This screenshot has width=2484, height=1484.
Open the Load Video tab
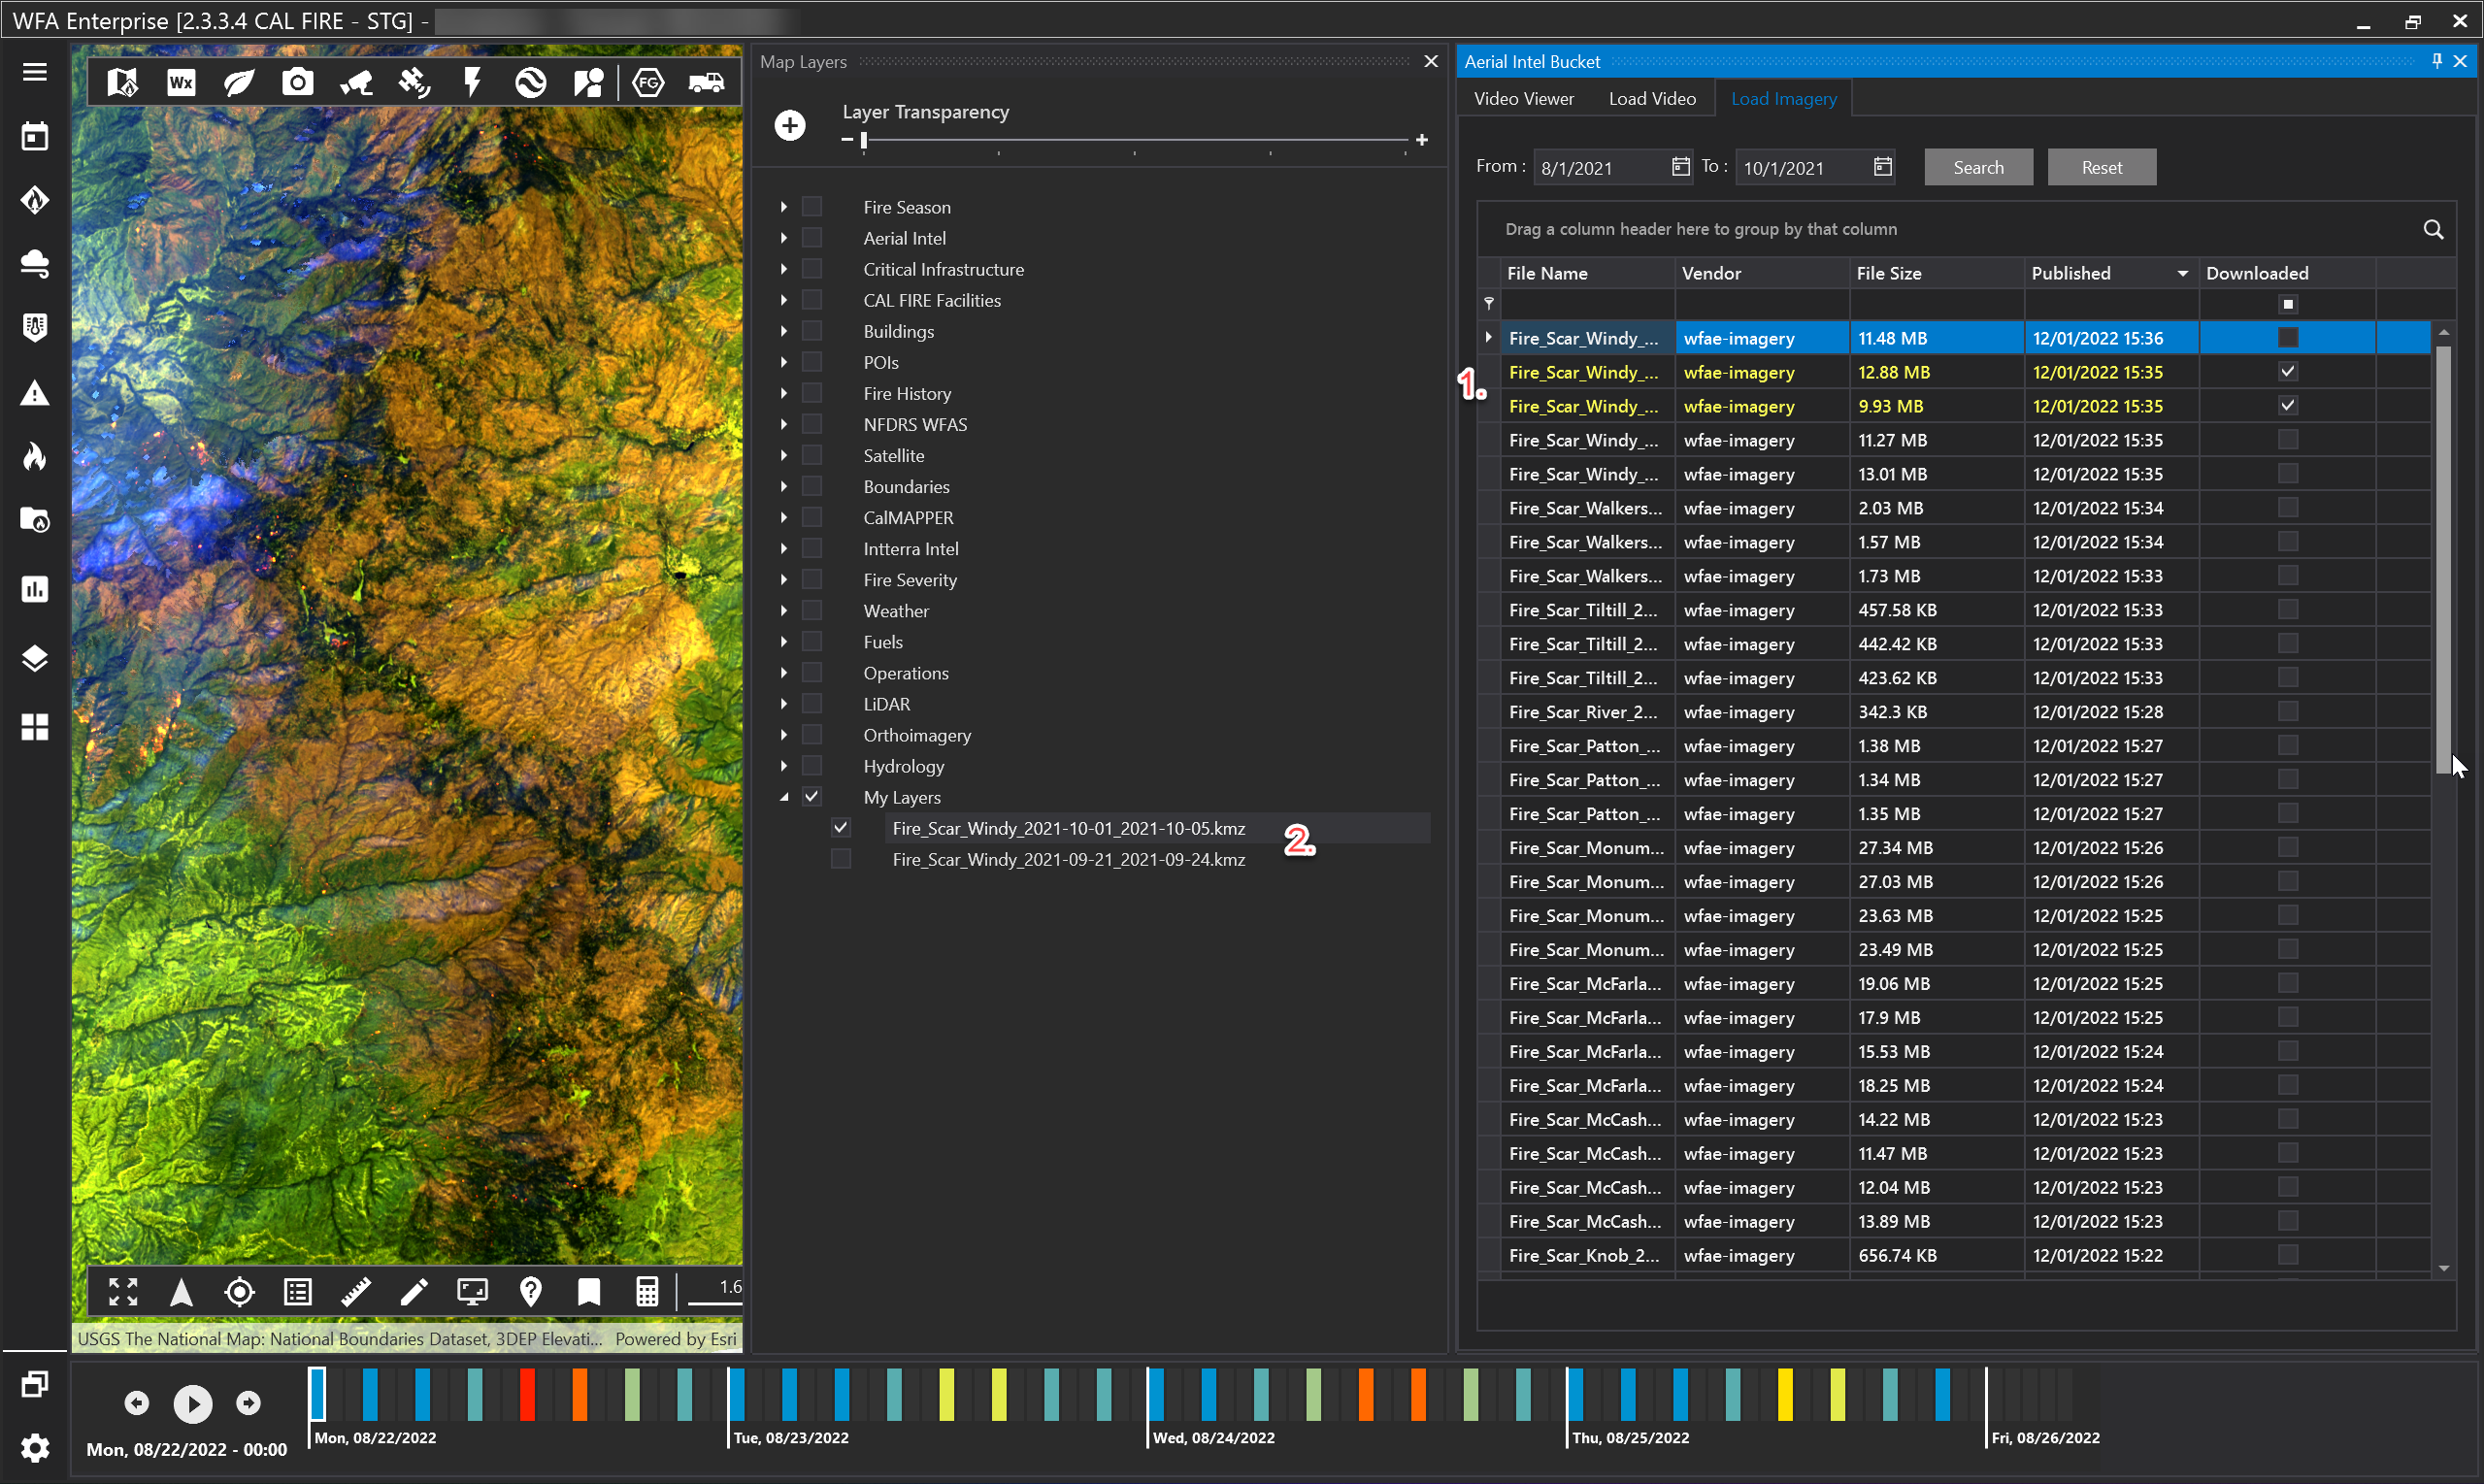click(x=1651, y=99)
